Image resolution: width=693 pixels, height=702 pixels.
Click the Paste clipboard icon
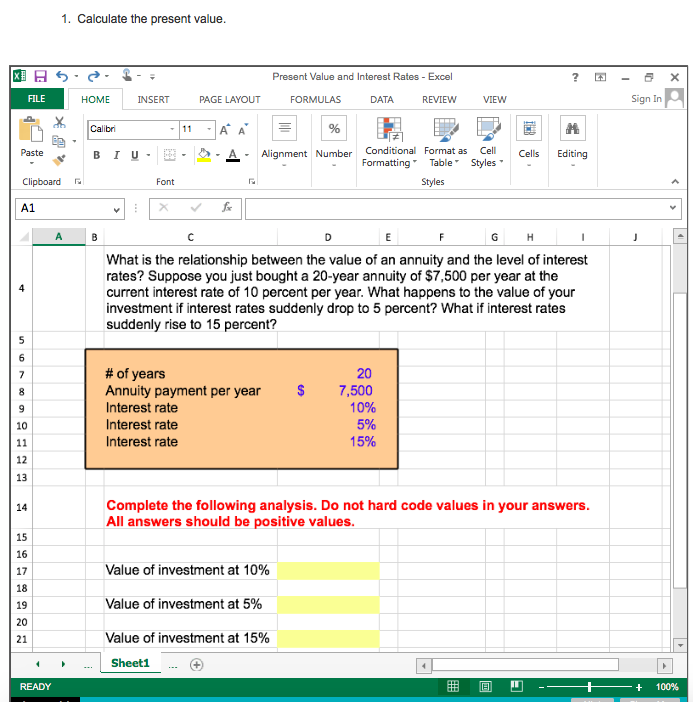(x=30, y=129)
